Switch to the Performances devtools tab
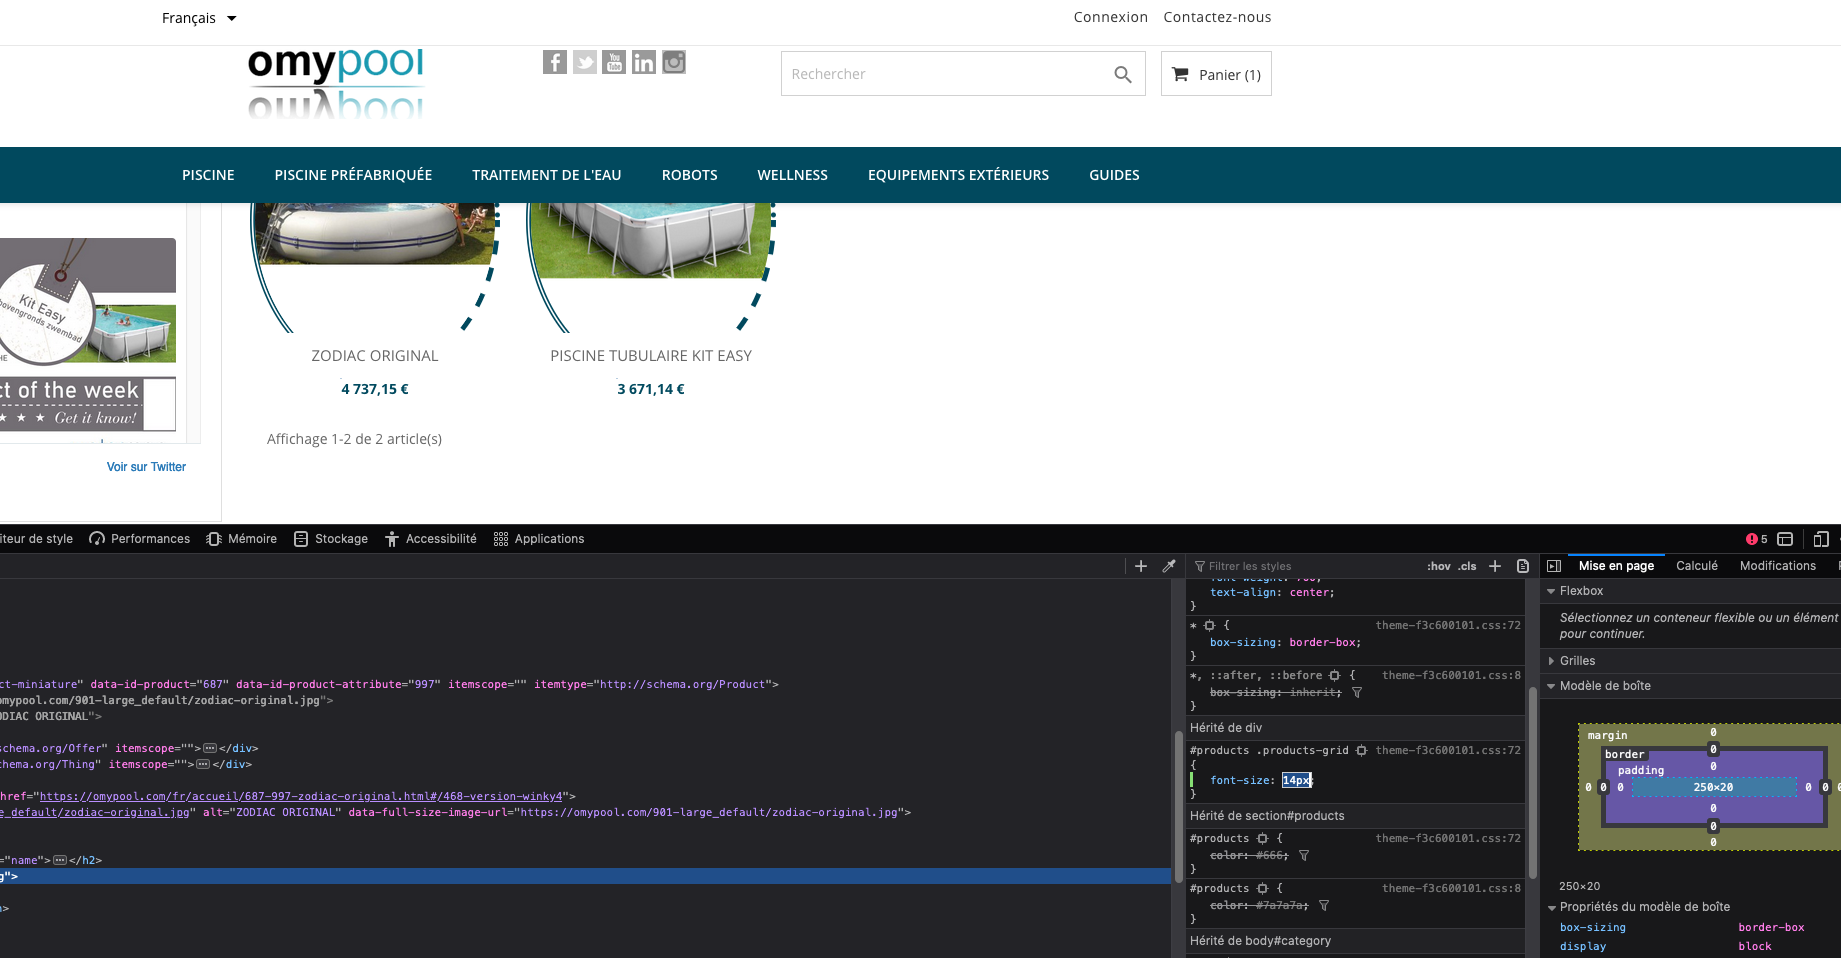Viewport: 1841px width, 958px height. (x=140, y=539)
